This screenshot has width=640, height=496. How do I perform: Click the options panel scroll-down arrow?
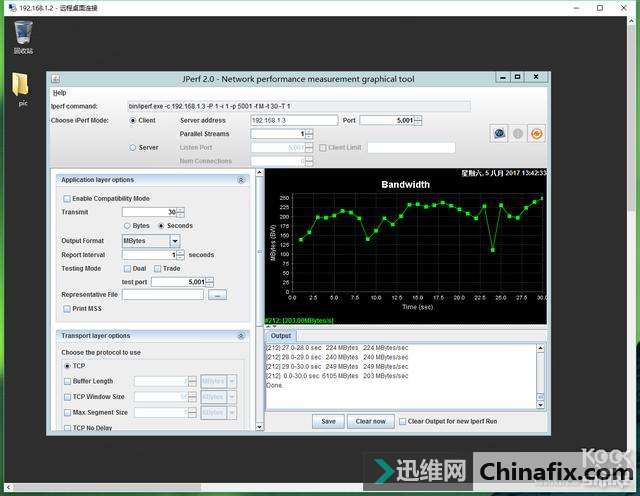coord(260,427)
